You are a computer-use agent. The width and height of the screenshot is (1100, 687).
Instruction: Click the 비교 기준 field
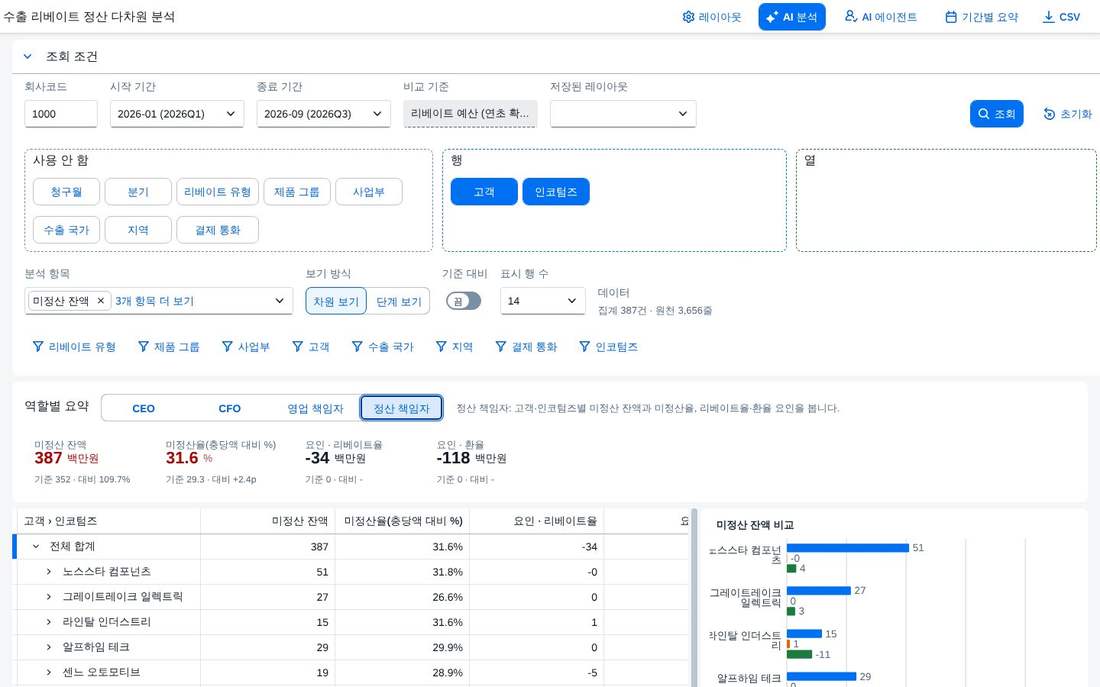470,114
